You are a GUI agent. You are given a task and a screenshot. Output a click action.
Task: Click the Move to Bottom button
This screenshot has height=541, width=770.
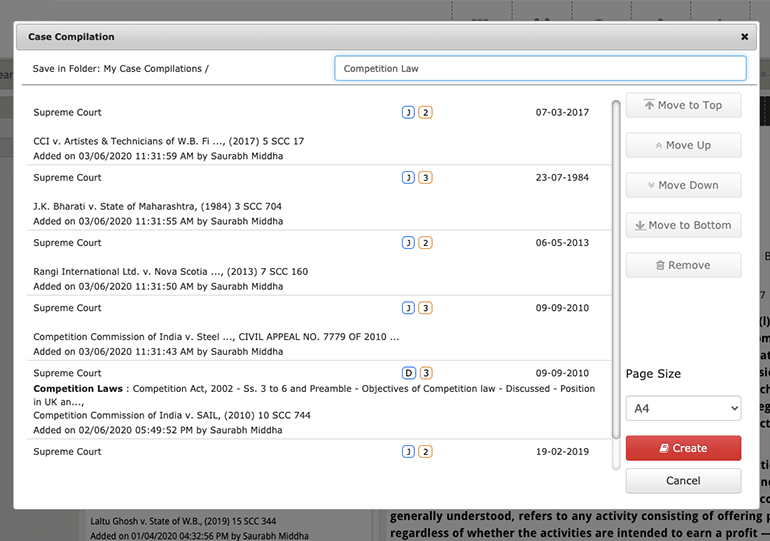(x=683, y=225)
